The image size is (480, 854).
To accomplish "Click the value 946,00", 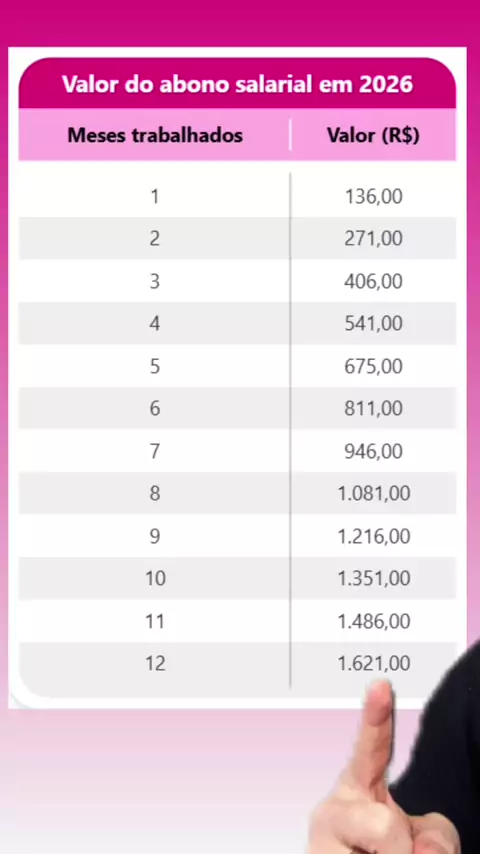I will pos(373,451).
